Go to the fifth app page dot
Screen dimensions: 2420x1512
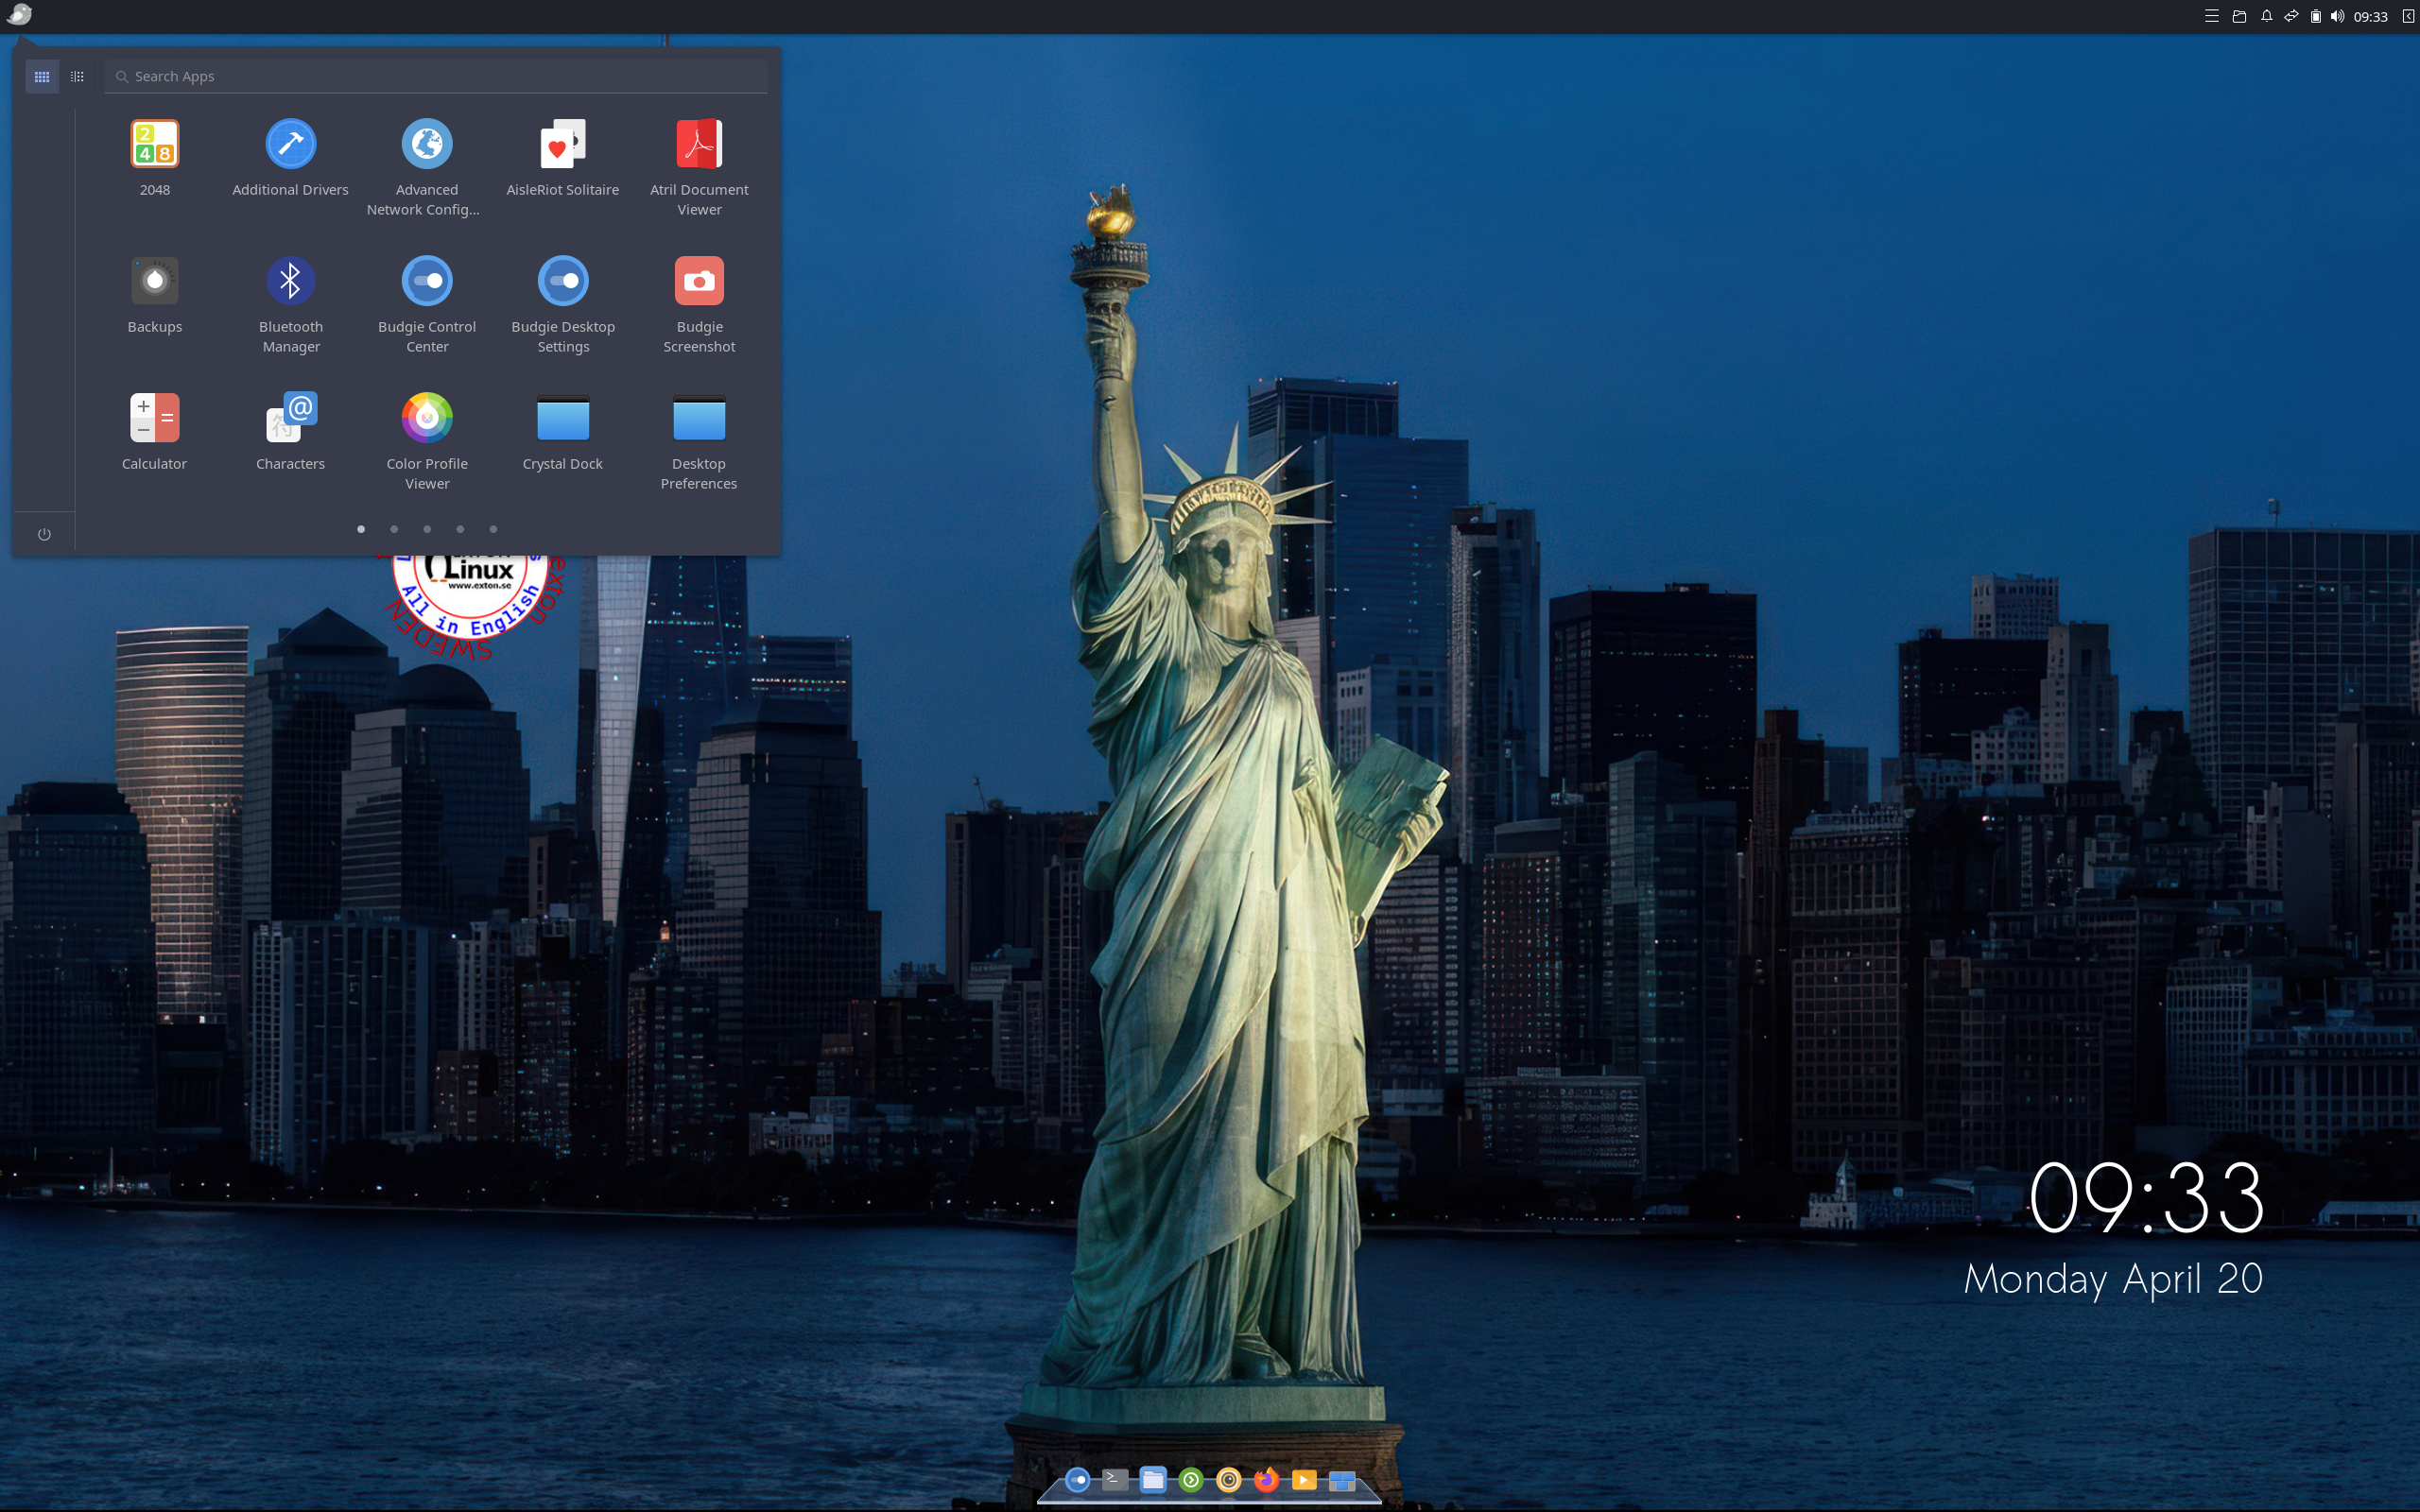(493, 529)
